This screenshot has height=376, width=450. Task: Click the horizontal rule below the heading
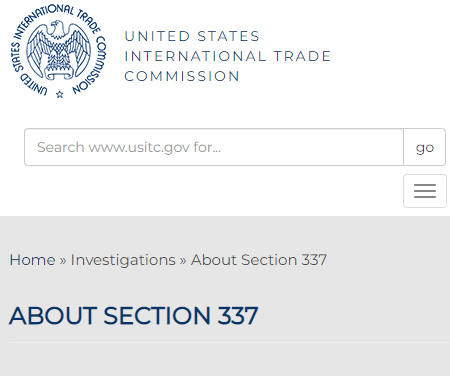coord(229,342)
